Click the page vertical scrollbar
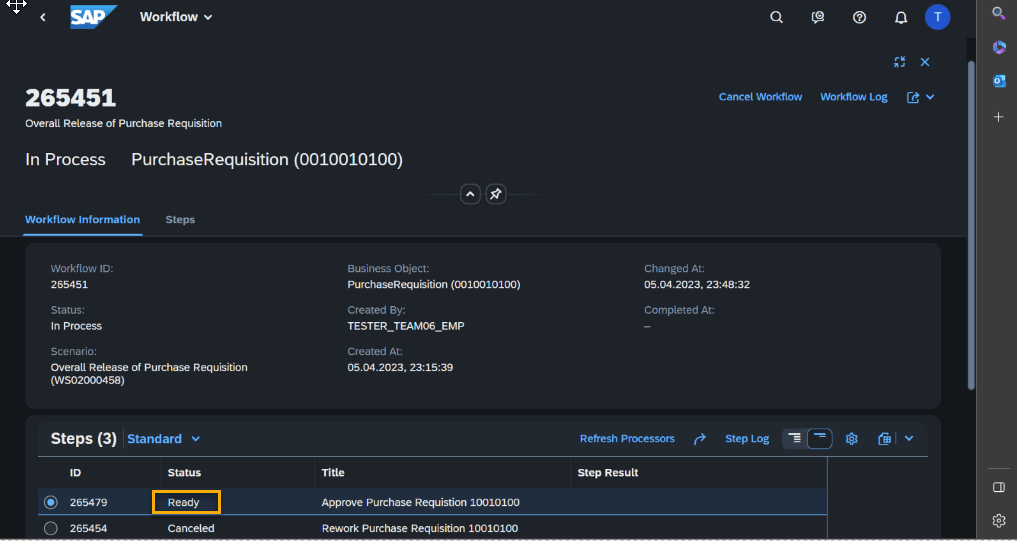1017x541 pixels. (971, 224)
